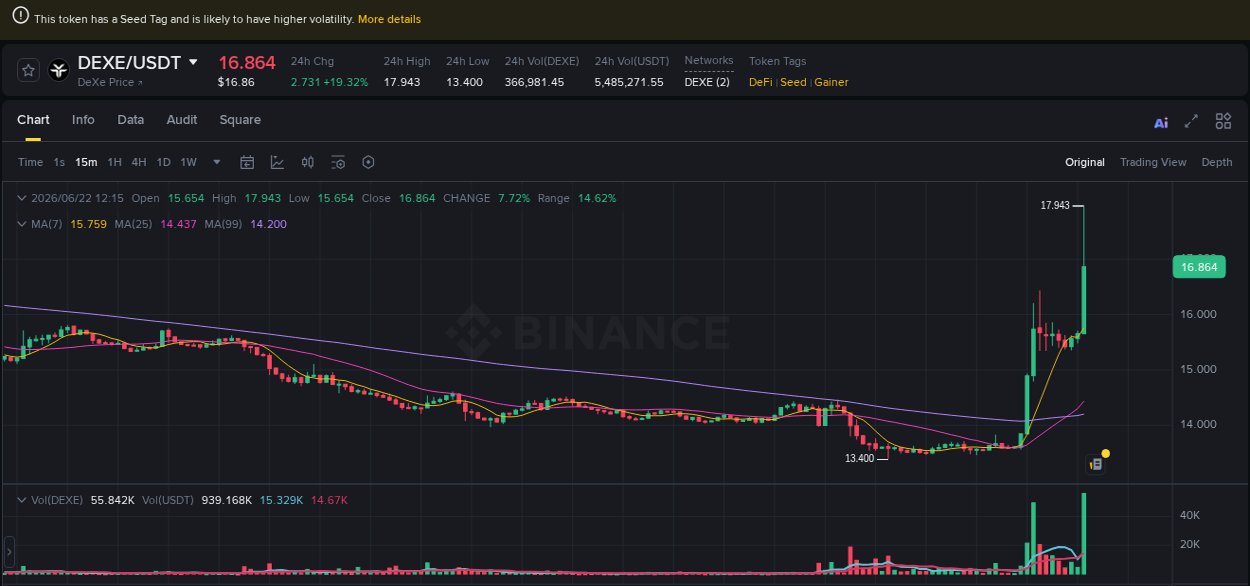
Task: Select the 15m interval
Action: pos(86,162)
